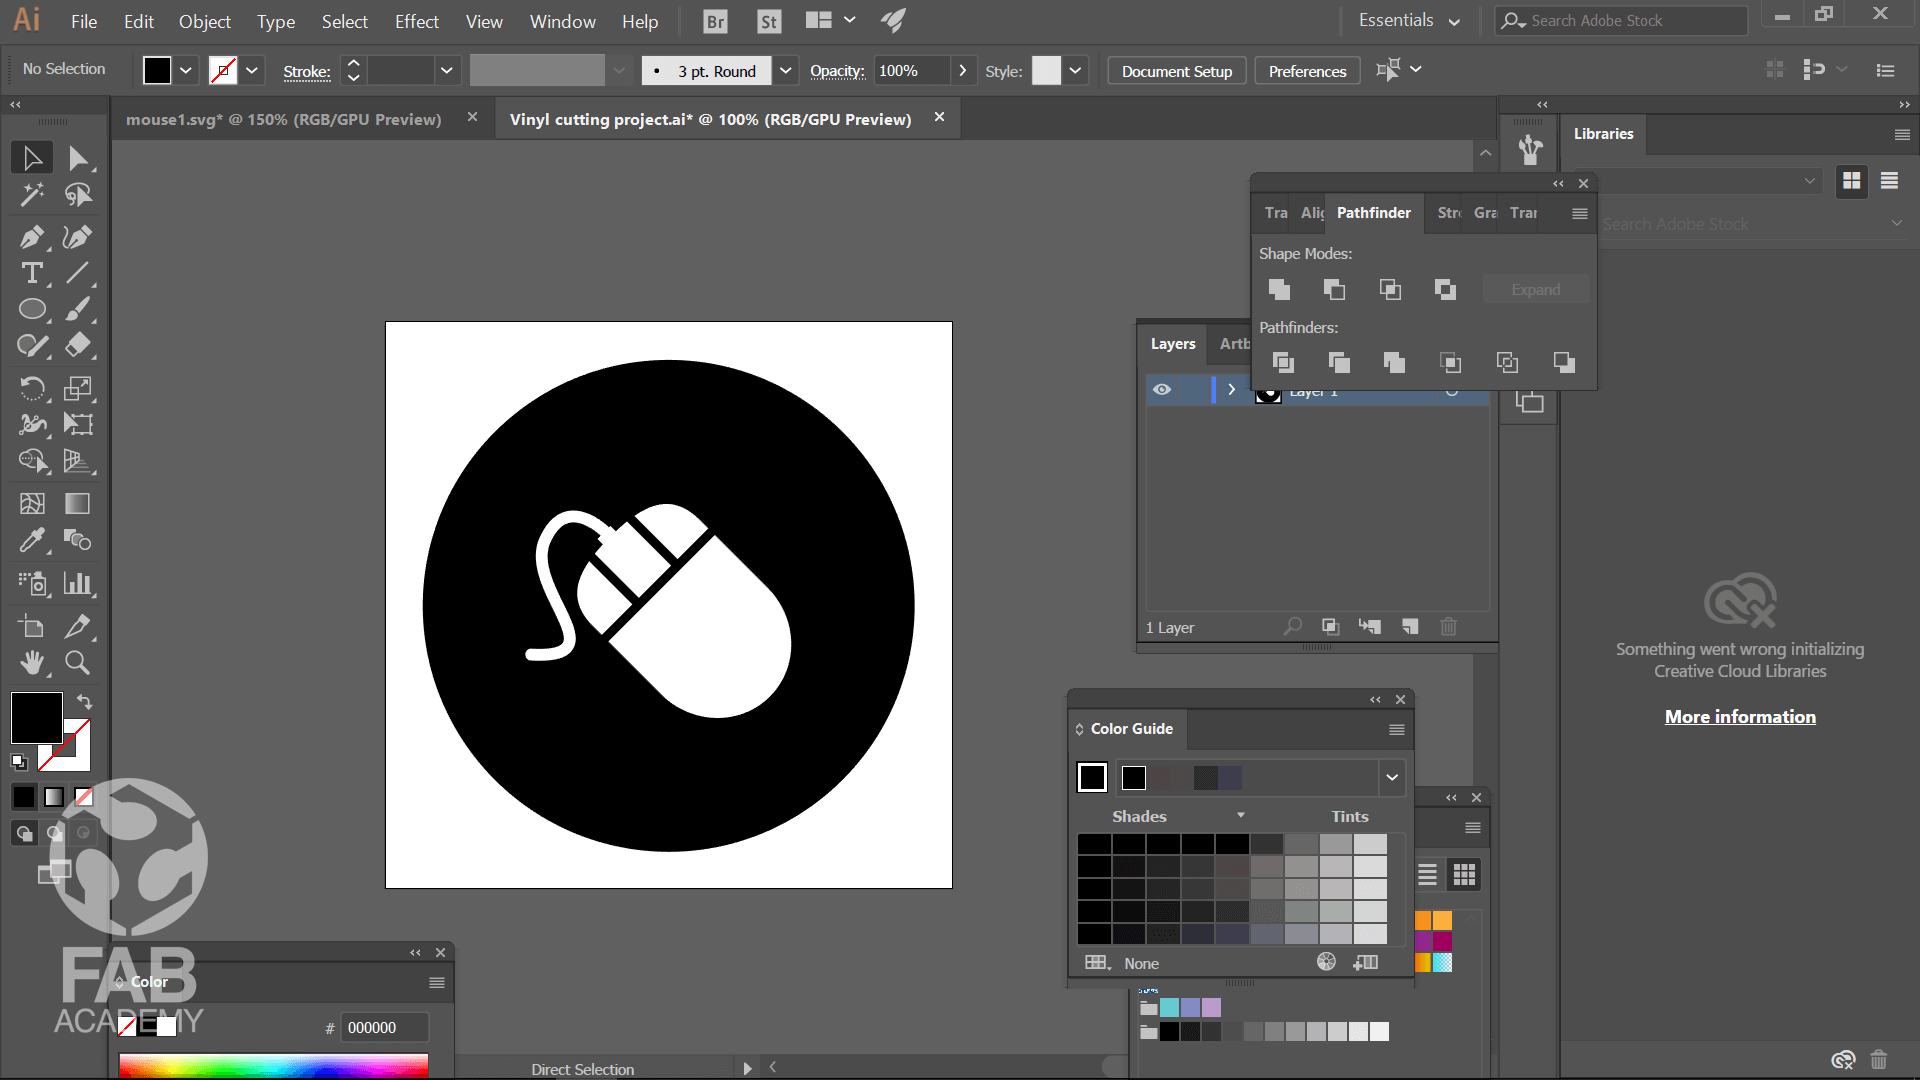Set paint mode to Gradient
This screenshot has height=1080, width=1920.
[x=54, y=797]
